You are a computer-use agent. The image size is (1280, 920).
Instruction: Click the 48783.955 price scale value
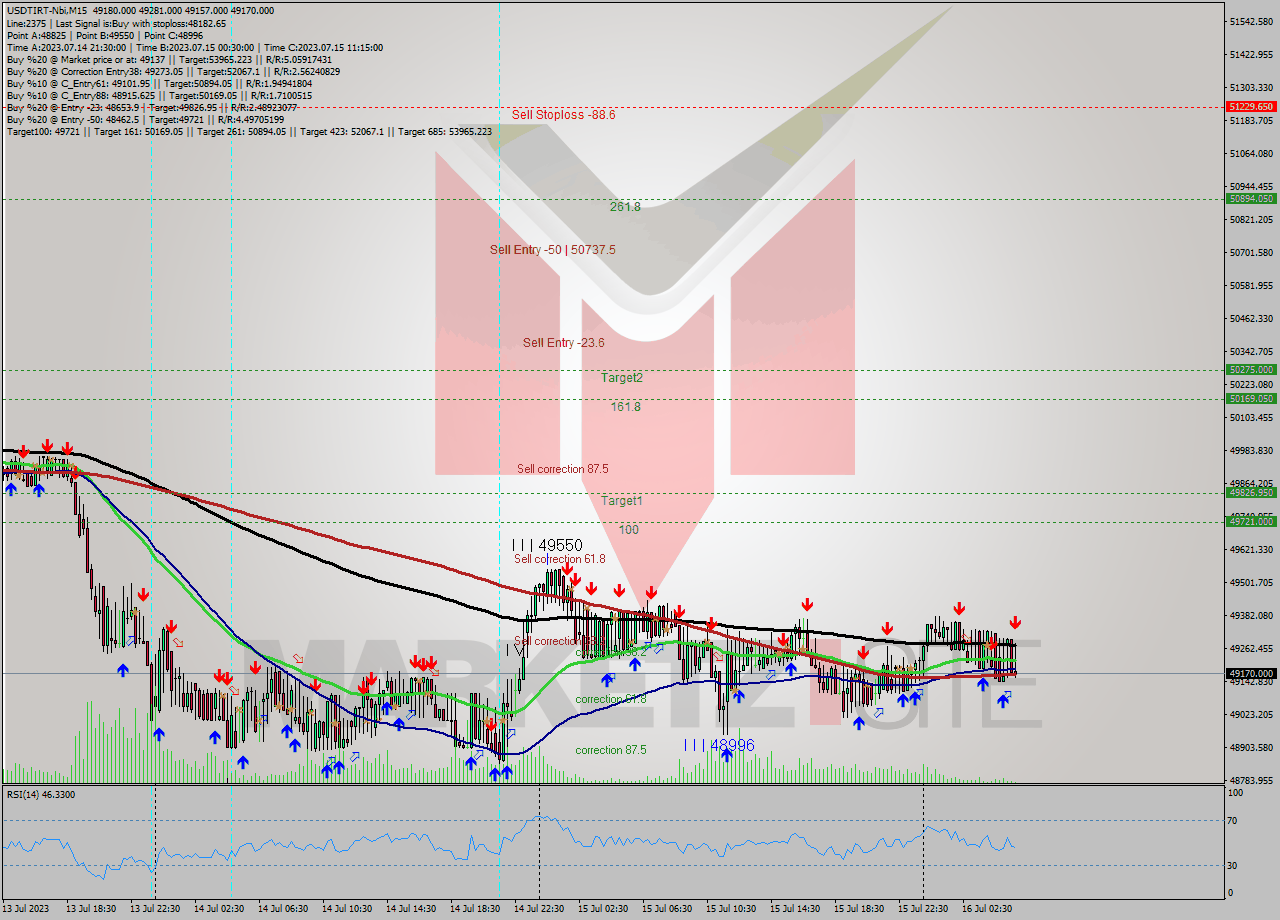[x=1251, y=780]
